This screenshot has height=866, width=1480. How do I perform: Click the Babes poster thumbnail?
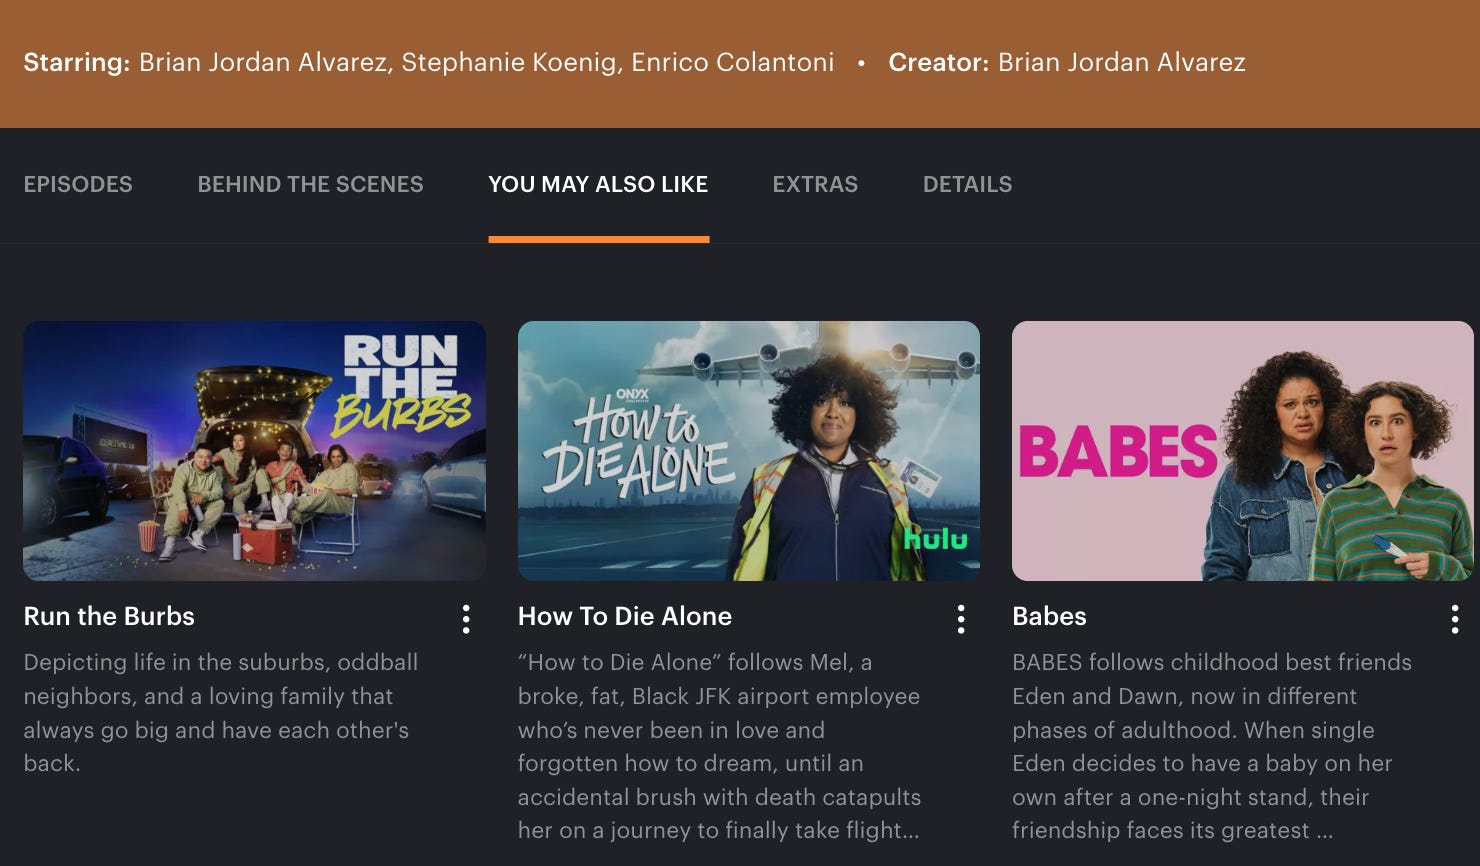(1243, 451)
